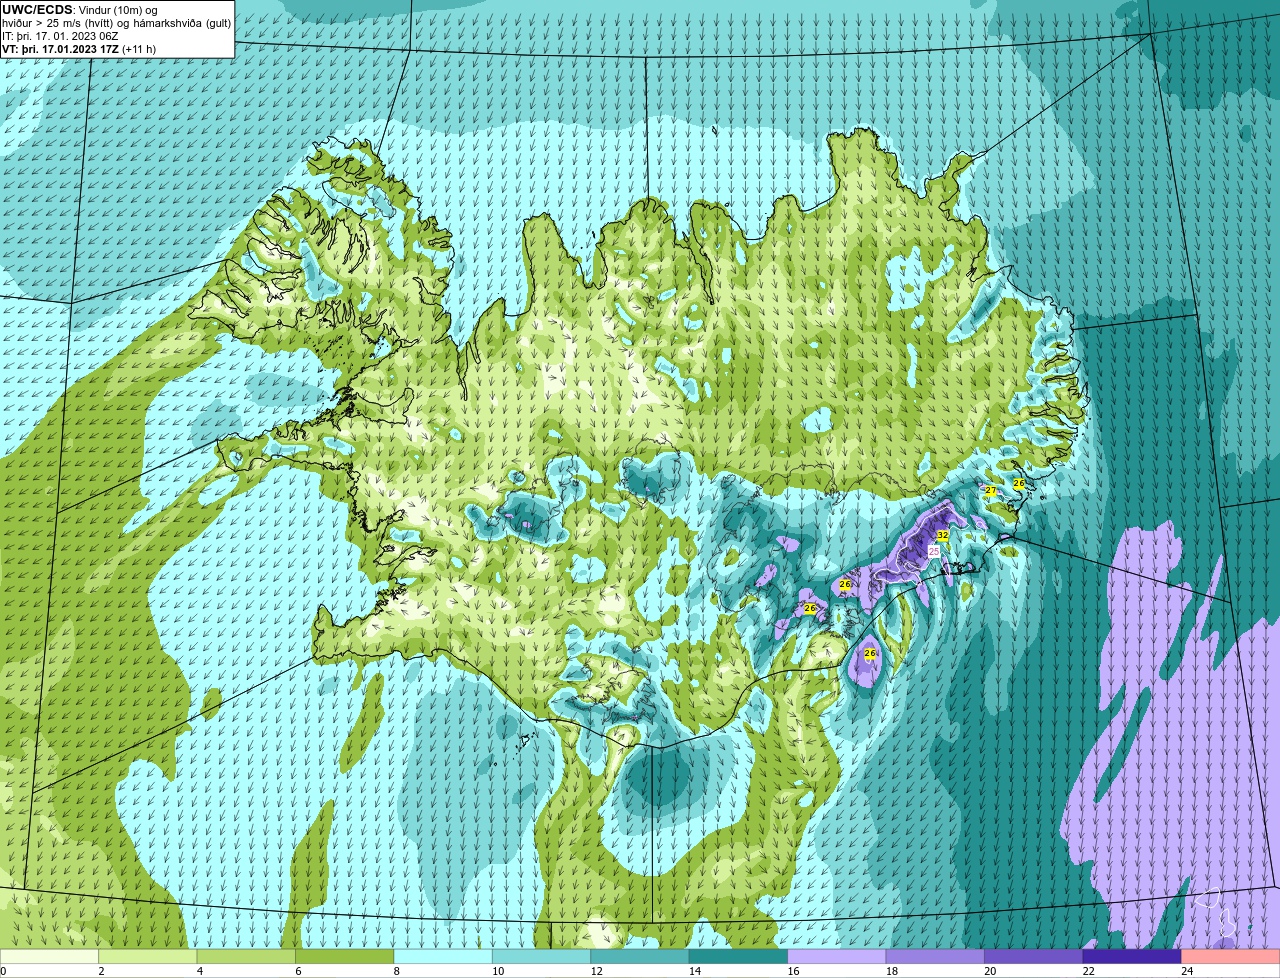Screen dimensions: 1280x978
Task: Click the "VT: þri. 17.01.2023 17Z" valid time
Action: tap(61, 49)
